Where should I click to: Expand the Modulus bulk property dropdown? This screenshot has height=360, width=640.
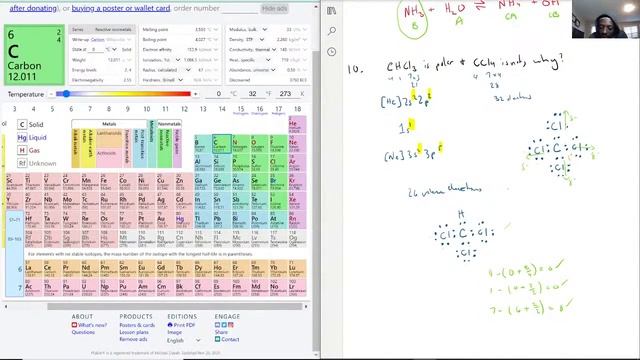[264, 29]
